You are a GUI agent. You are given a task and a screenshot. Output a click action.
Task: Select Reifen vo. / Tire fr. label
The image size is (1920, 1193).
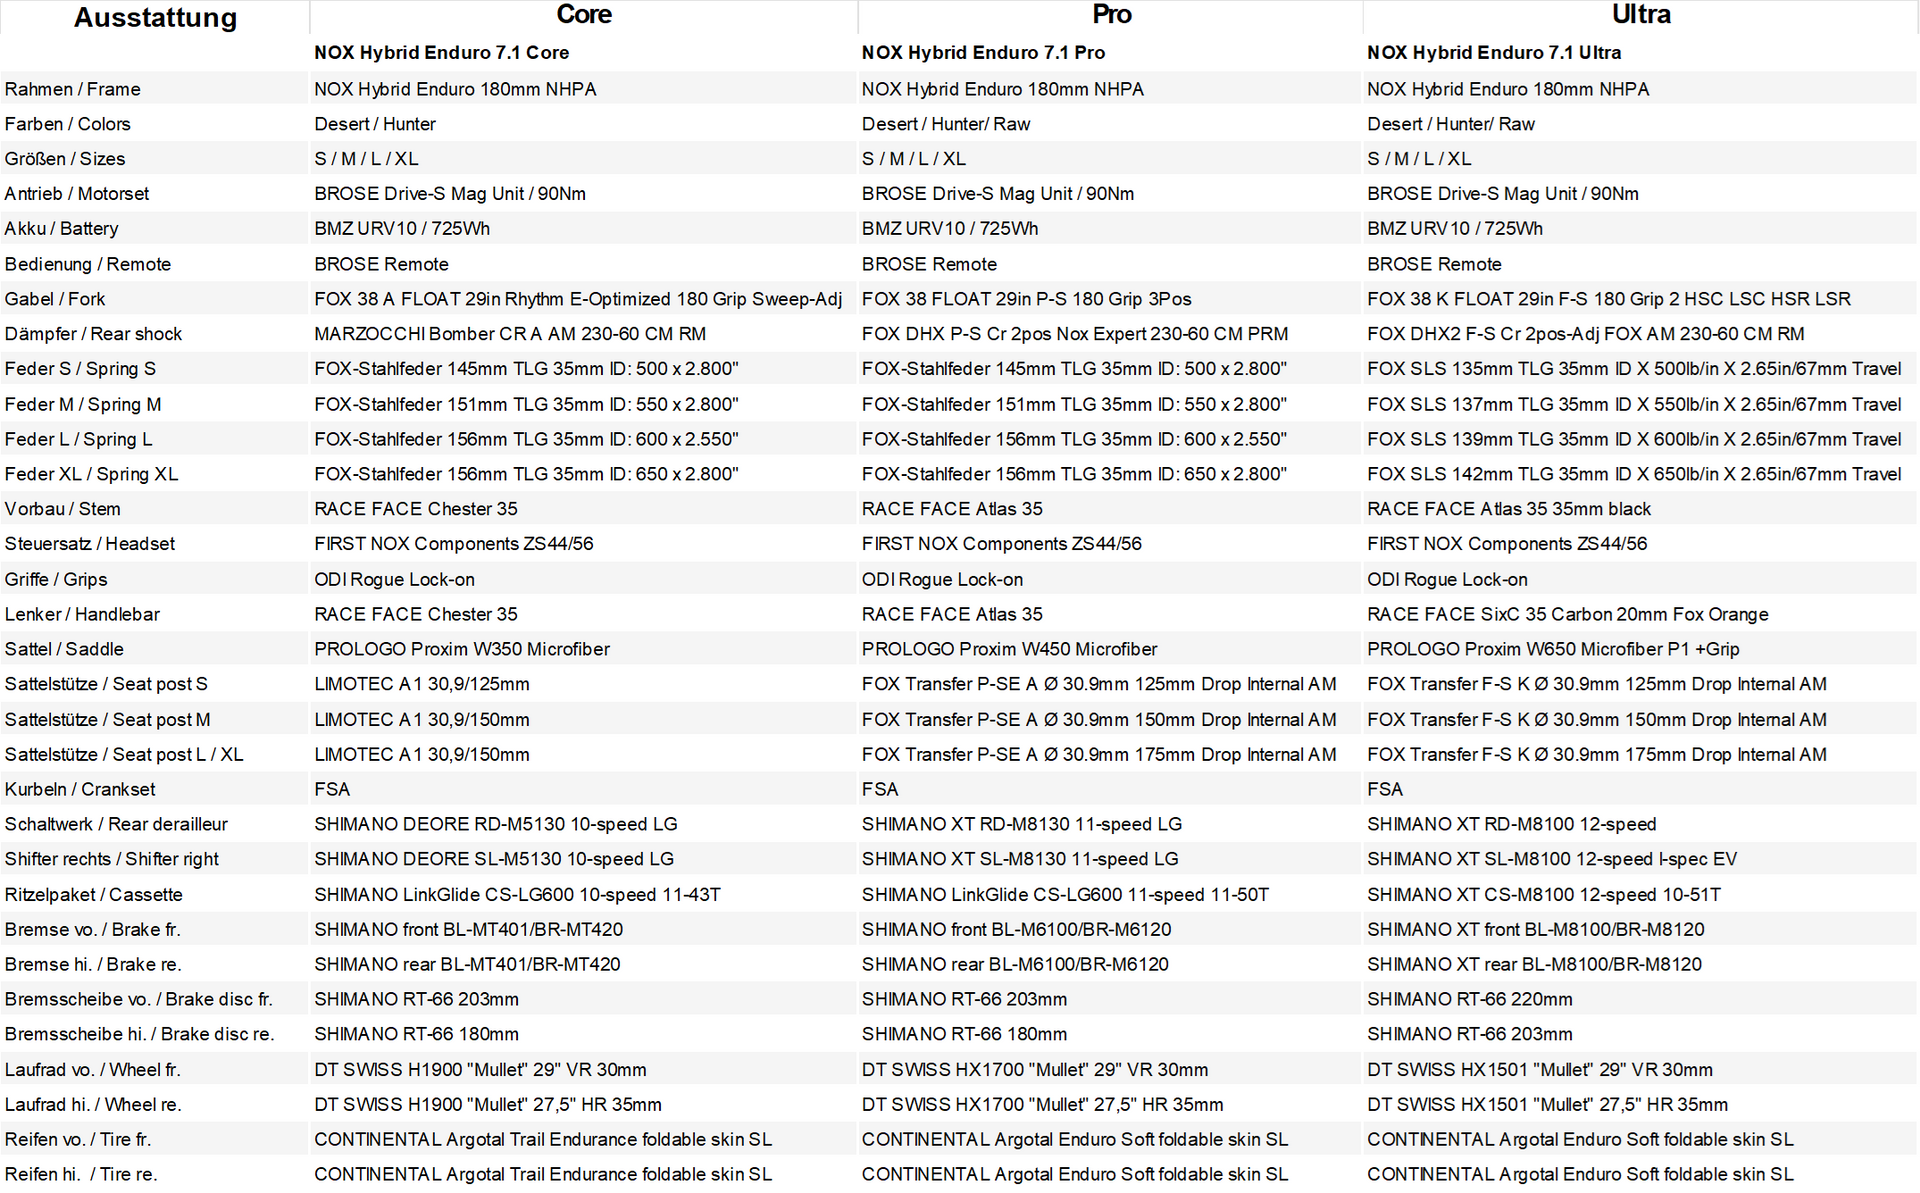point(78,1140)
